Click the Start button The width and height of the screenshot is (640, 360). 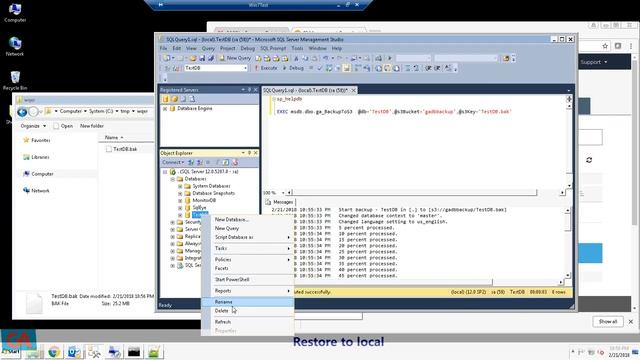[x=12, y=352]
